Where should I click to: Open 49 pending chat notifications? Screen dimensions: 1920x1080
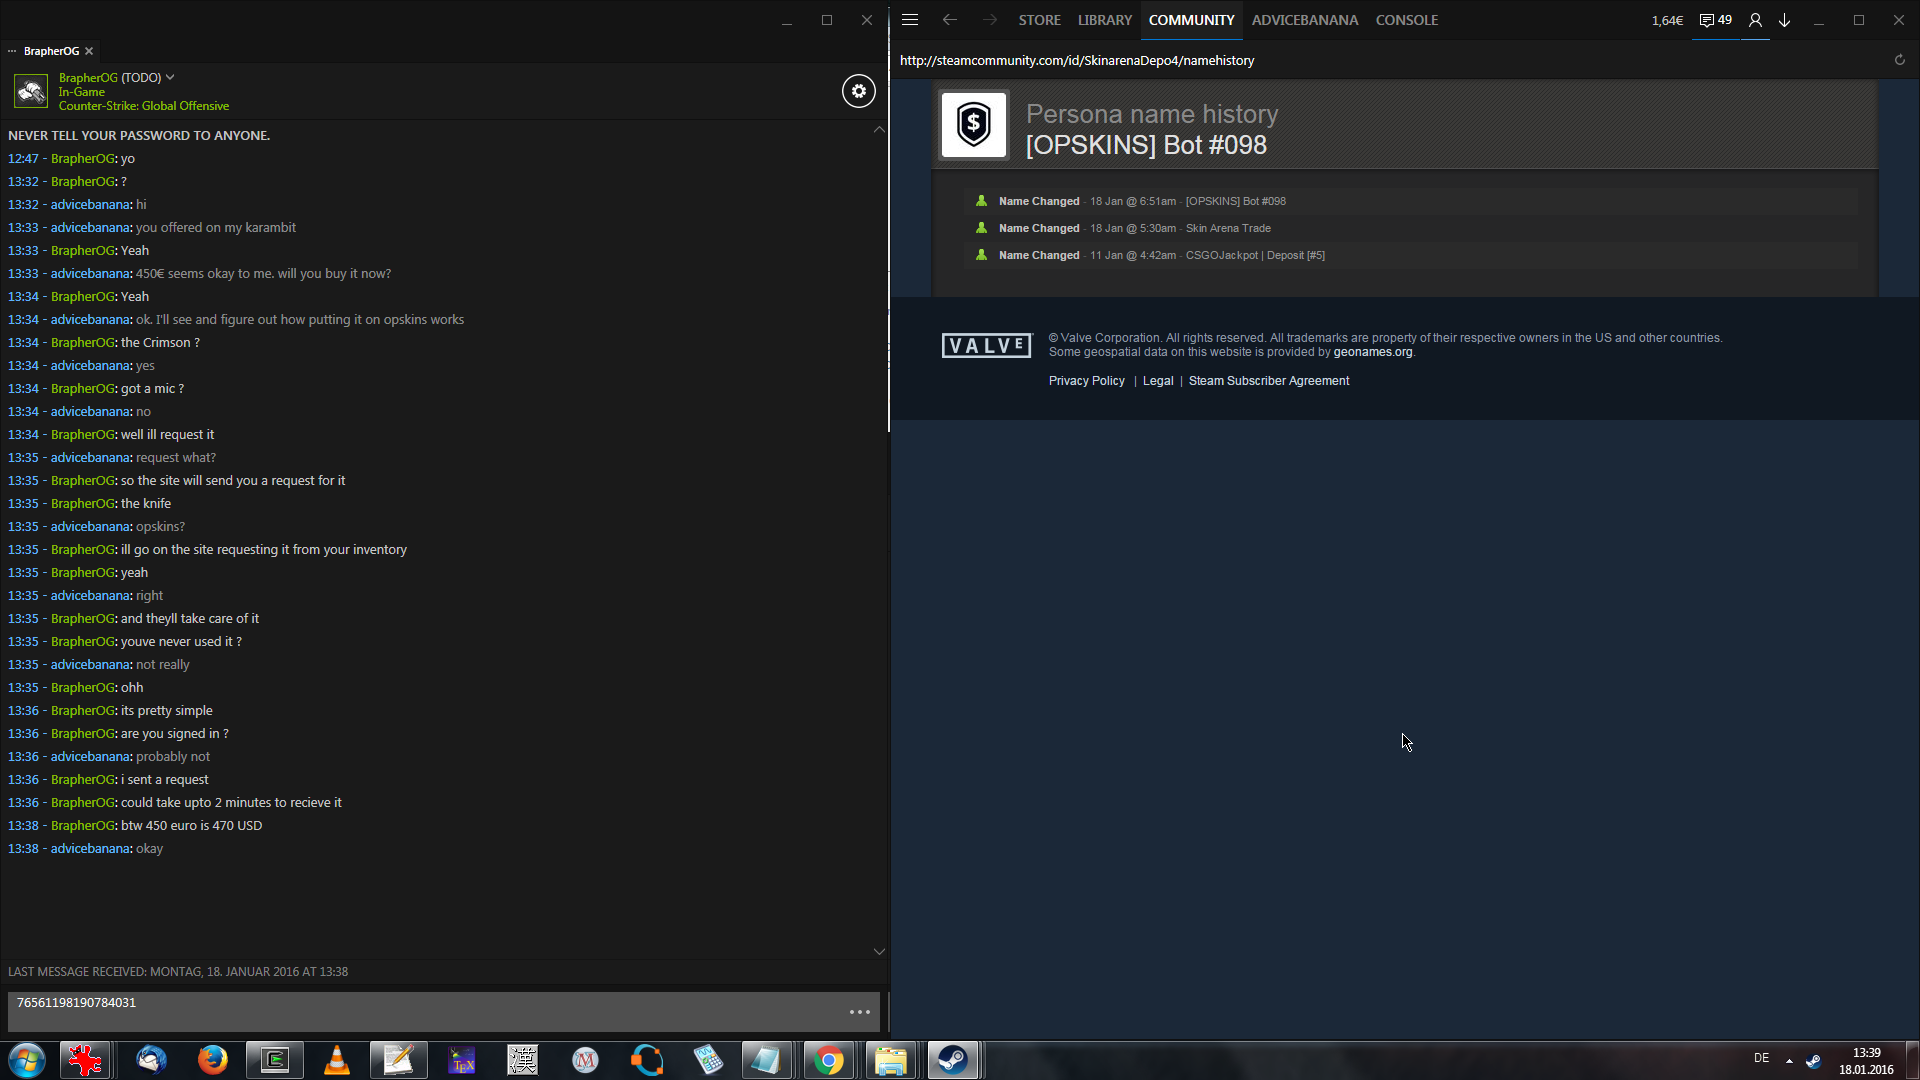coord(1716,20)
